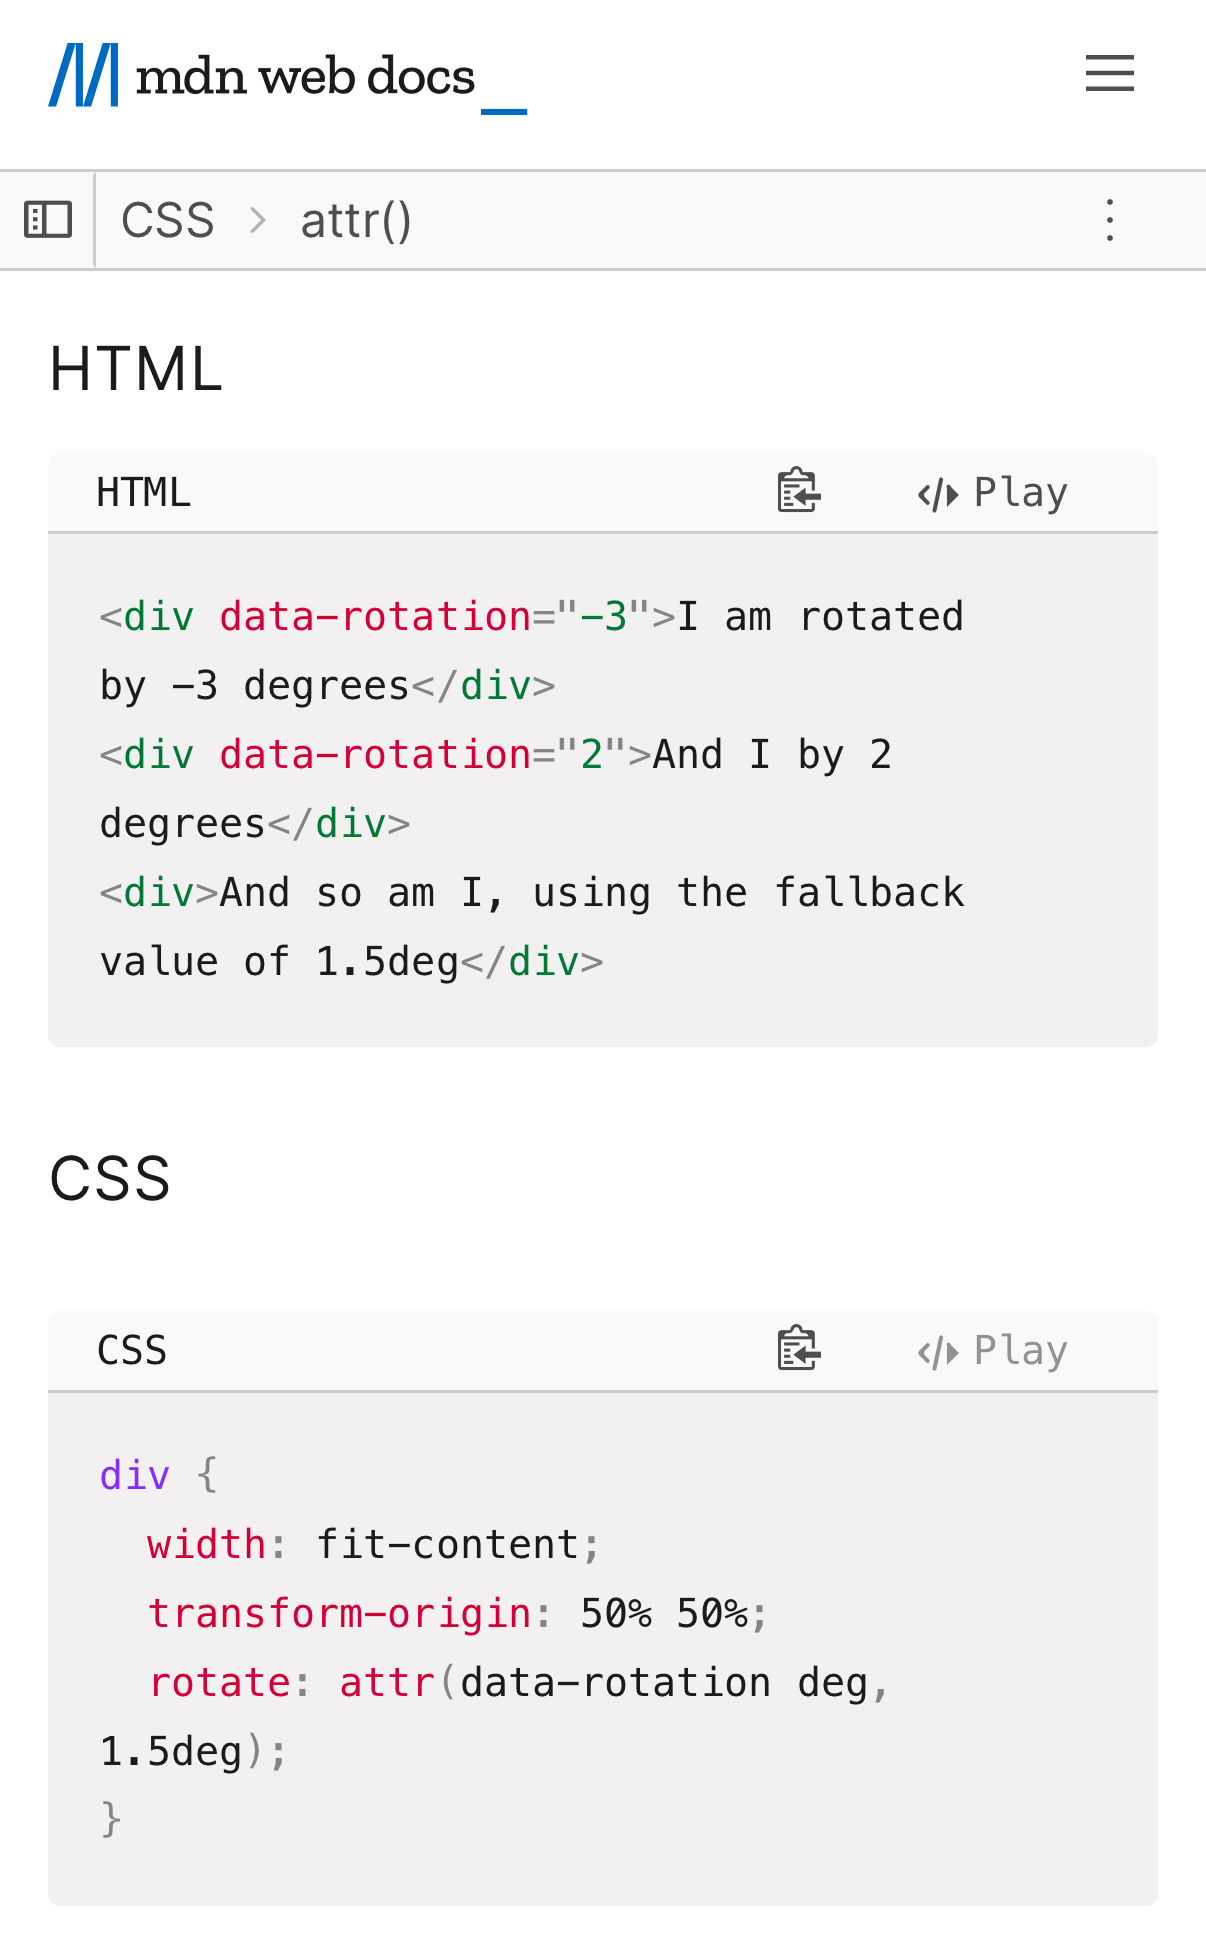Click the breadcrumb chevron separator
Viewport: 1206px width, 1946px height.
coord(258,220)
